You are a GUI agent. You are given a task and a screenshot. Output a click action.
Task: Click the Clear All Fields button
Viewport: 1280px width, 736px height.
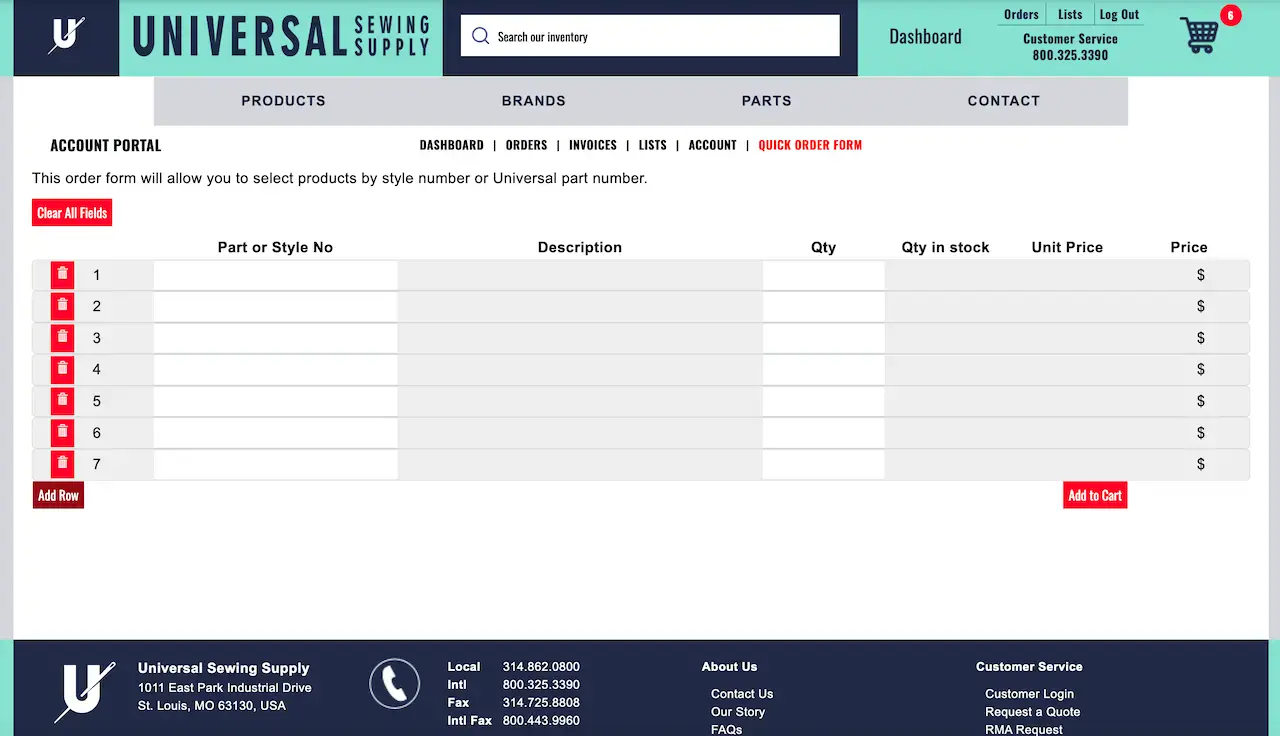point(72,213)
